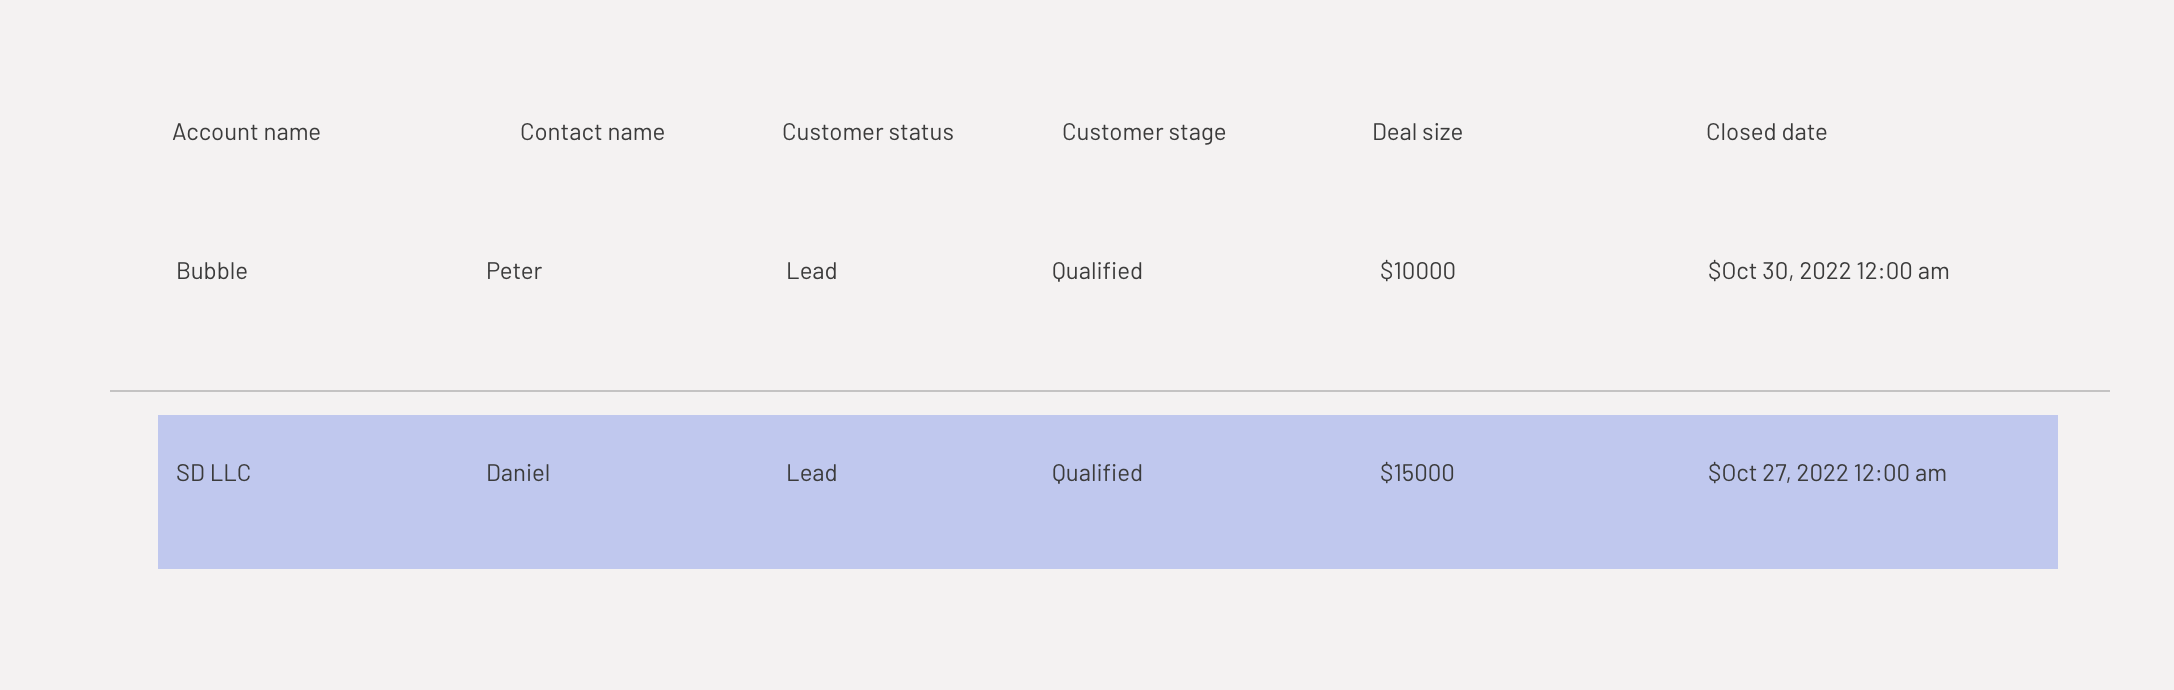Select the $15000 deal size cell
The image size is (2174, 690).
(x=1417, y=473)
